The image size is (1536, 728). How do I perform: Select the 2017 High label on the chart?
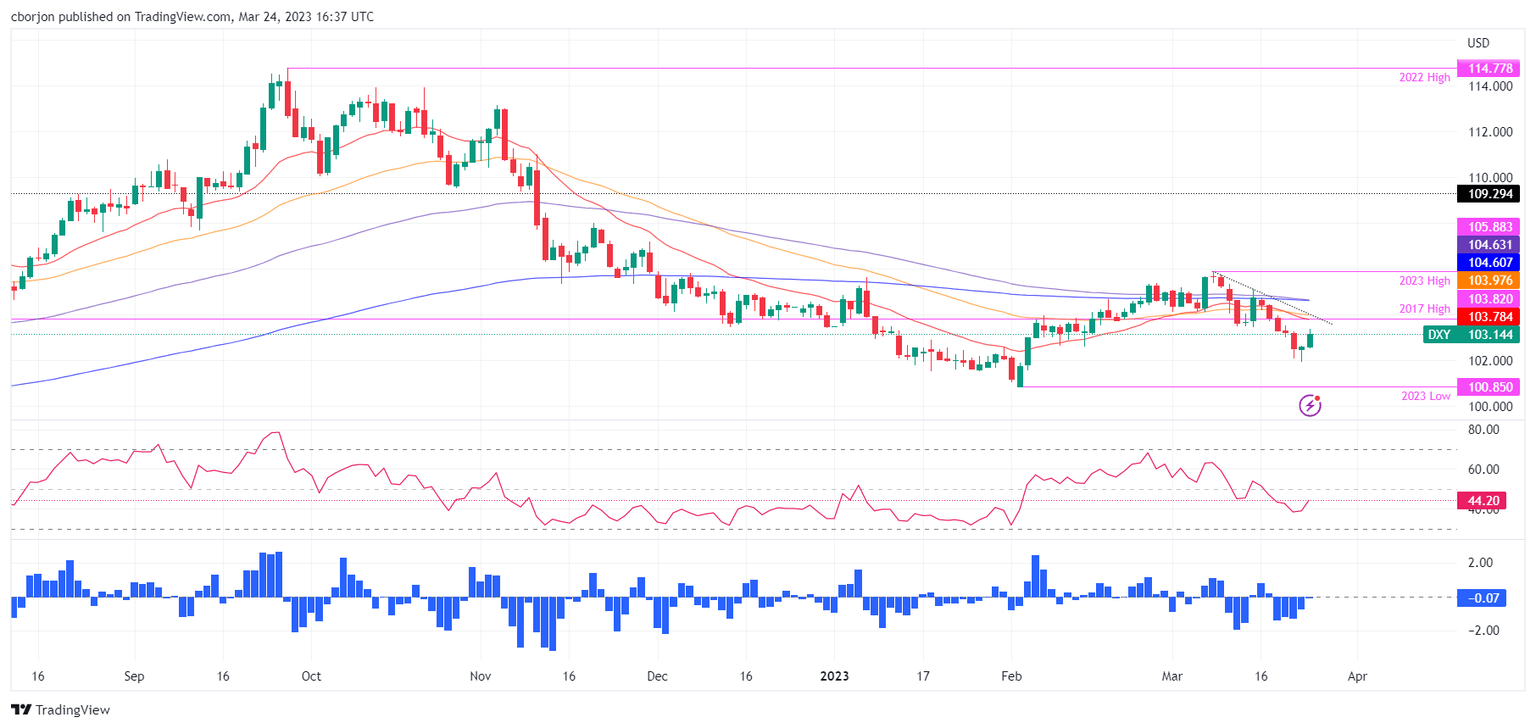(x=1424, y=309)
